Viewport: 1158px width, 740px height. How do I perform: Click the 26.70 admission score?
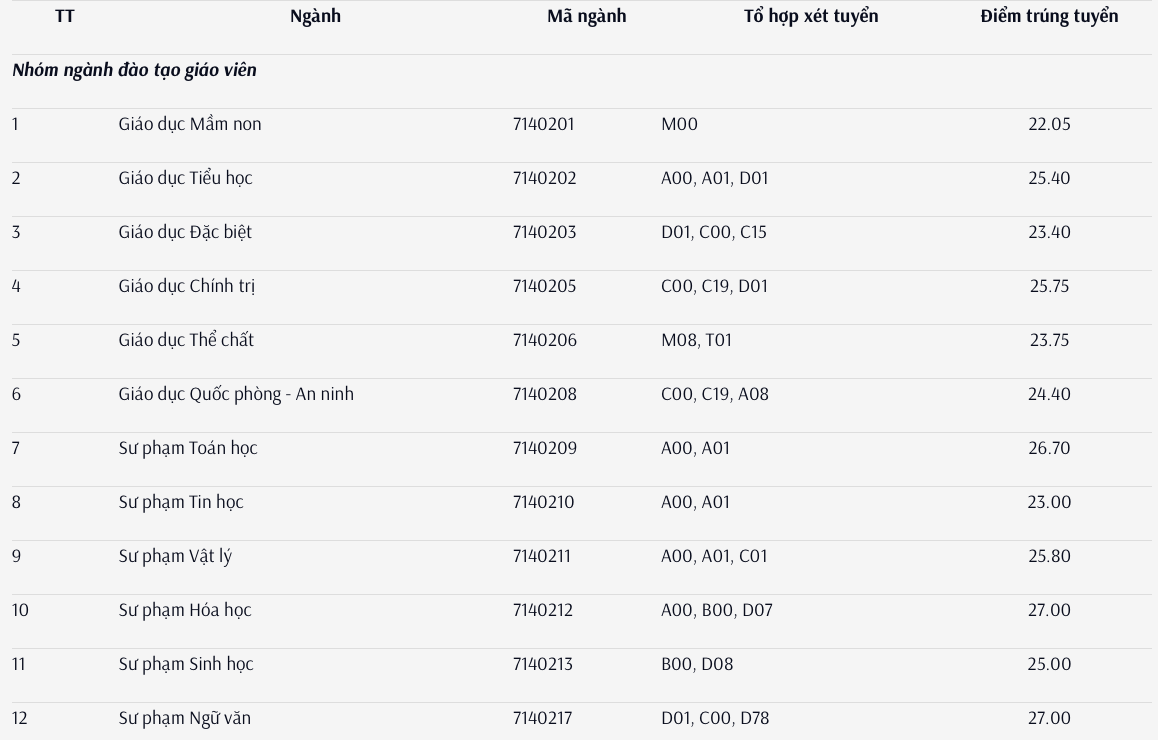click(1049, 448)
